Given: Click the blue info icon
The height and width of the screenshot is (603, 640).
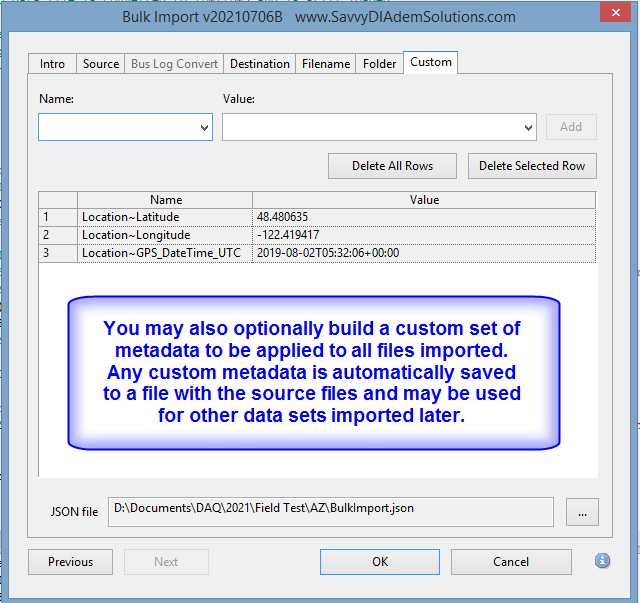Looking at the screenshot, I should point(602,561).
